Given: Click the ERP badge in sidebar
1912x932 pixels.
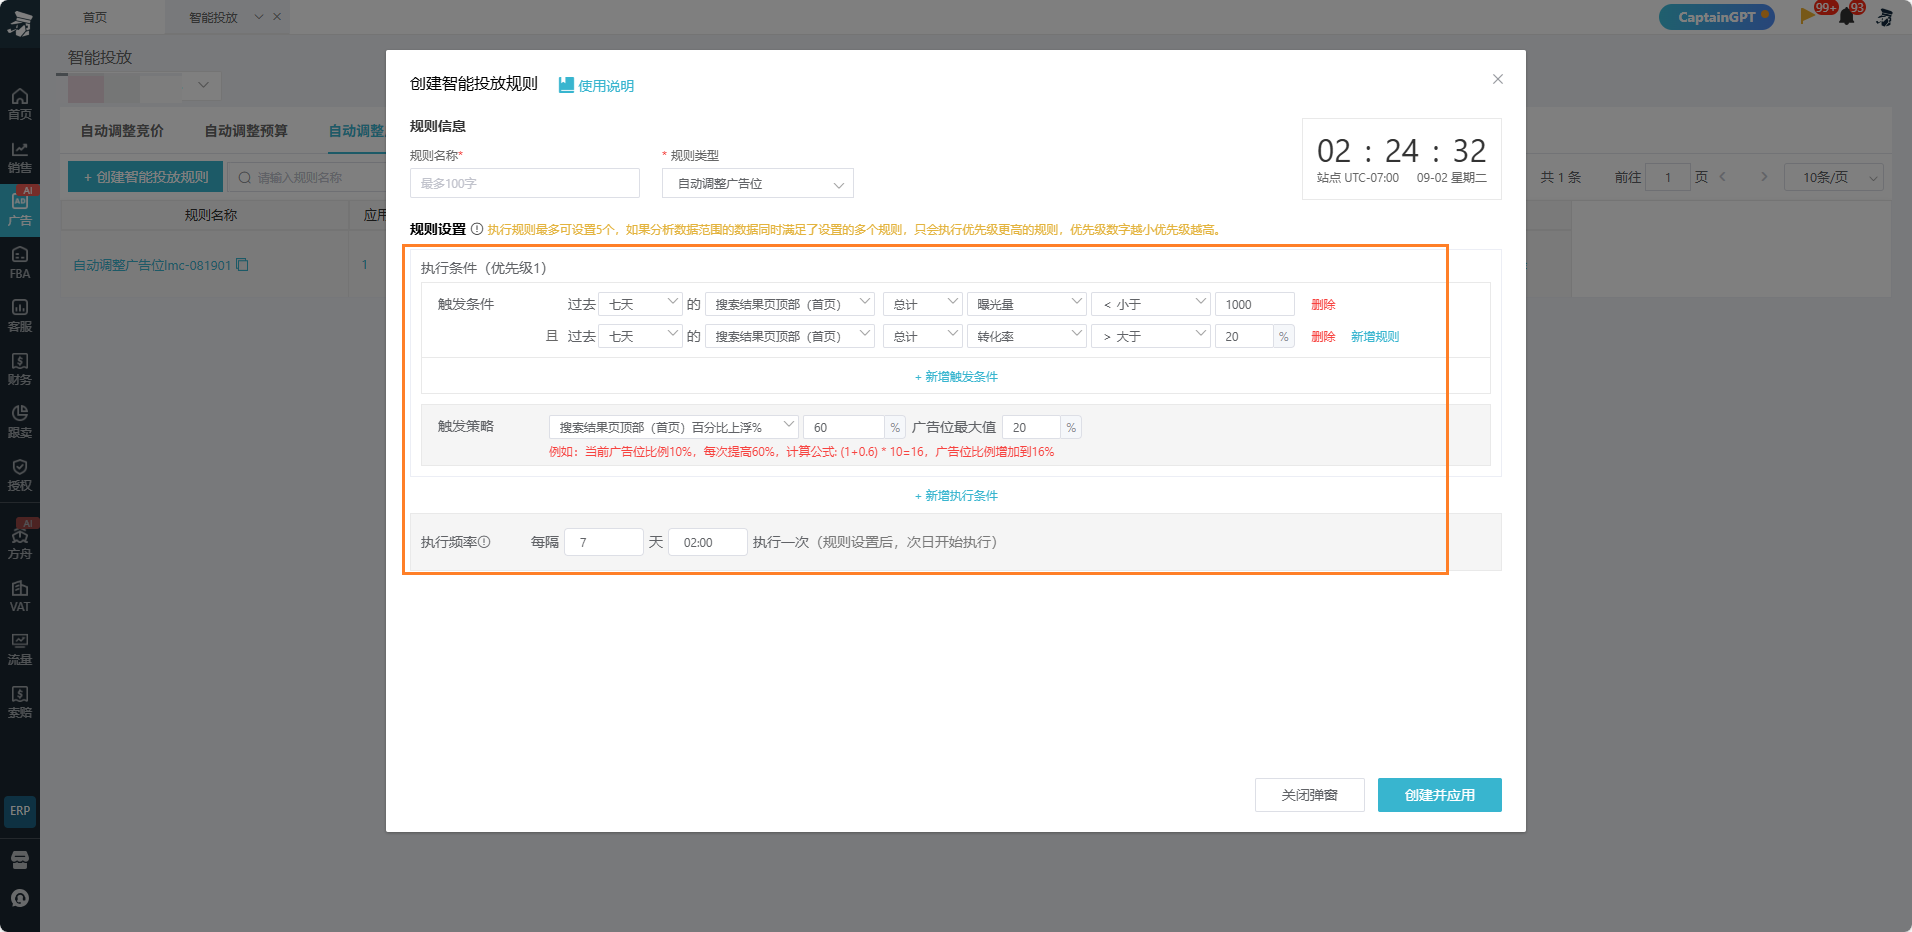Looking at the screenshot, I should [20, 811].
